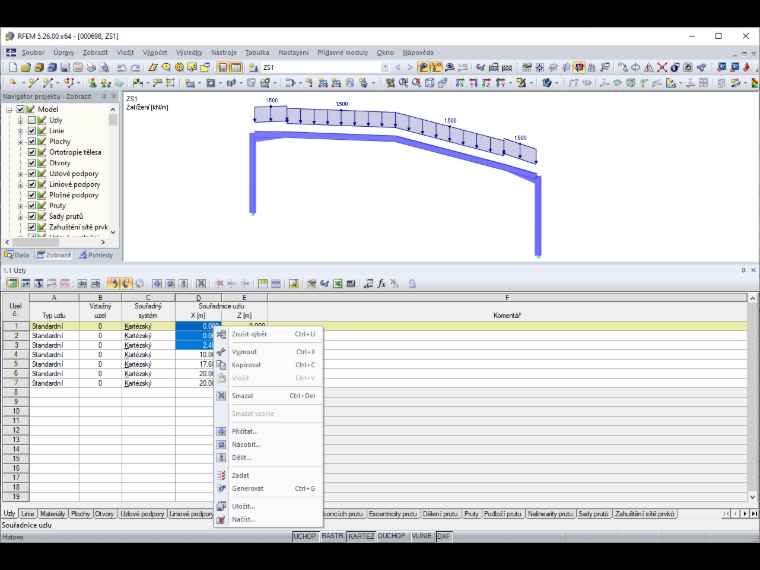
Task: Toggle the Model checkbox in navigator
Action: click(x=20, y=109)
